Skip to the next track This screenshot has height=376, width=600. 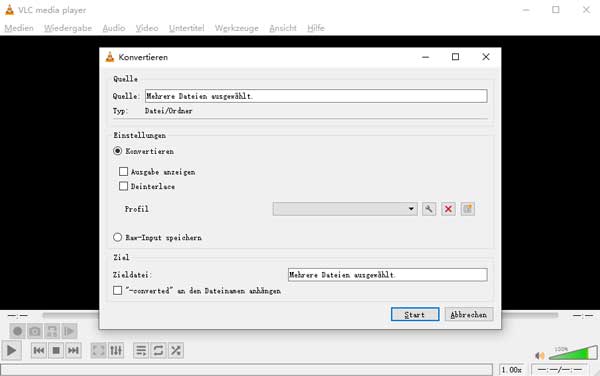coord(73,350)
